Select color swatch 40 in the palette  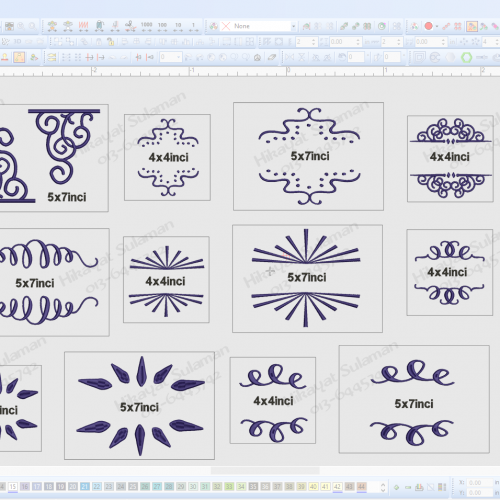(313, 487)
